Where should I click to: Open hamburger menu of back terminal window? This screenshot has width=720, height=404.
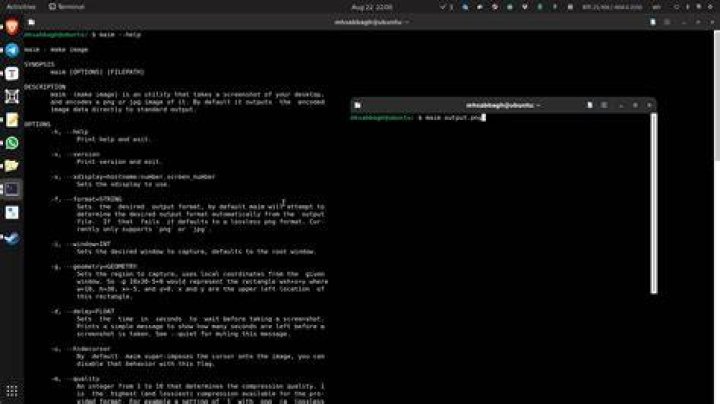(x=667, y=22)
